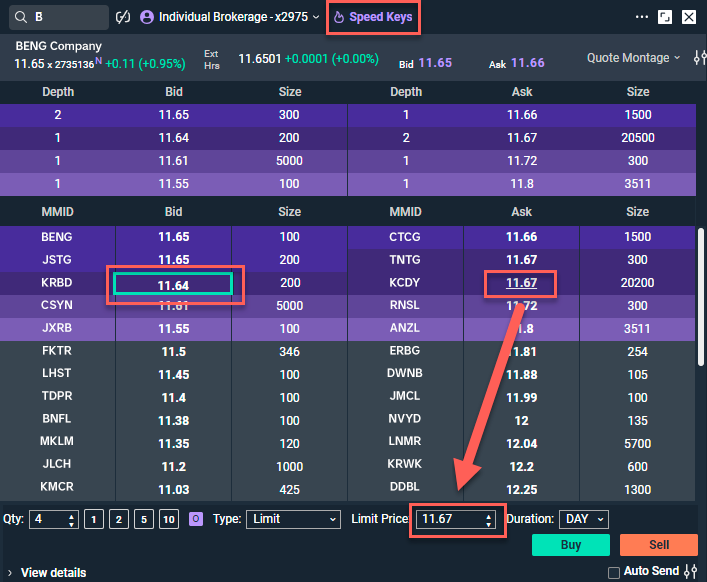
Task: Expand the View details section
Action: [x=48, y=573]
